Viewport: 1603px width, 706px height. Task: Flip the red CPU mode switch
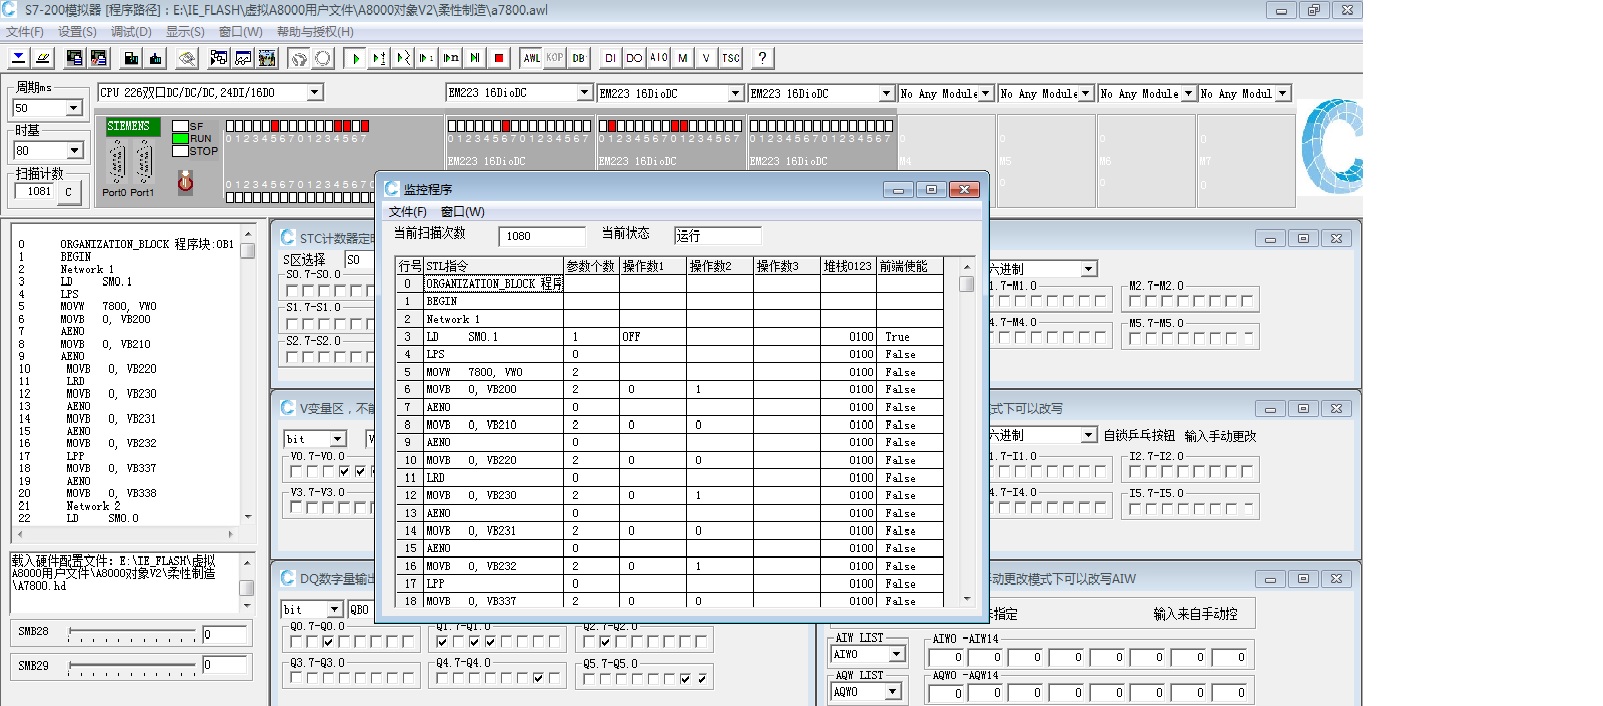tap(185, 181)
